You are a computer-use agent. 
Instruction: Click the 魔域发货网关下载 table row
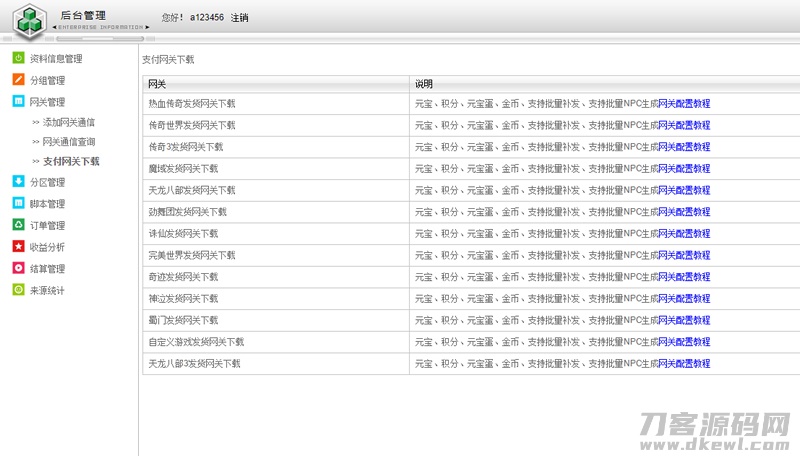[183, 169]
